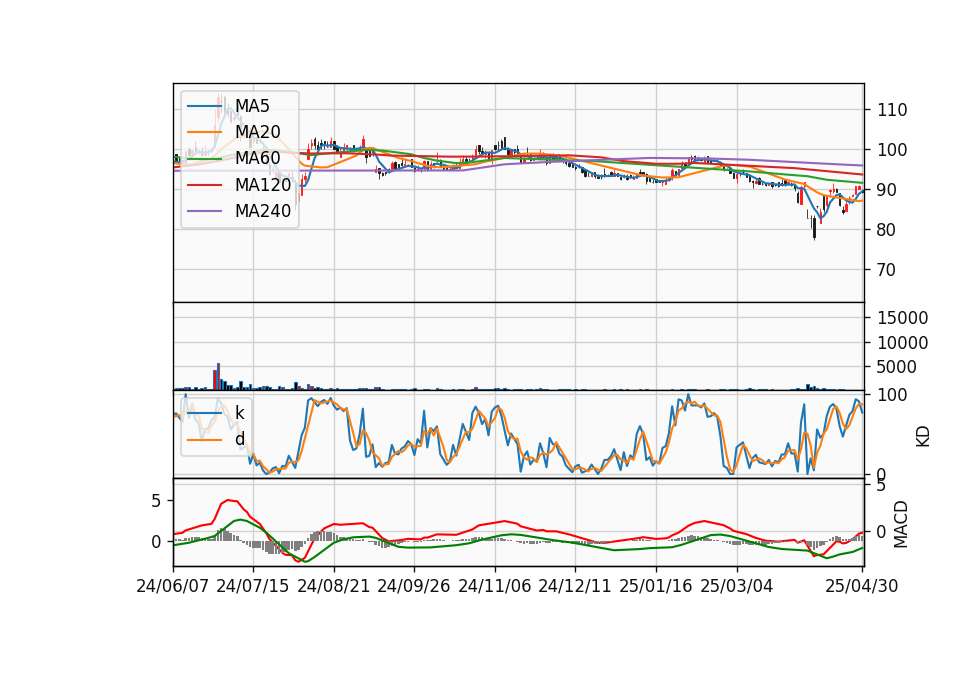Click the purple MA240 legend line sample
Image resolution: width=960 pixels, height=690 pixels.
(204, 211)
